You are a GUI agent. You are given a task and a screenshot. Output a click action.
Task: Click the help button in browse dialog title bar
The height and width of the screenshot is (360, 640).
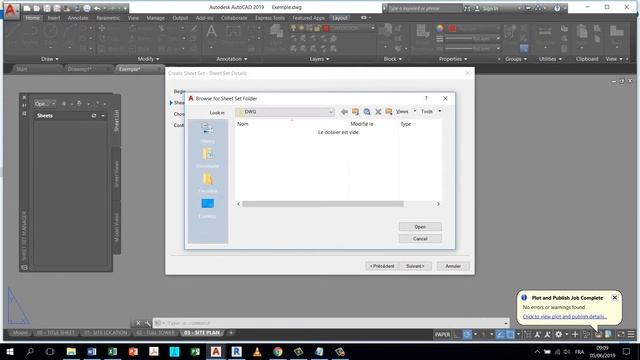426,98
